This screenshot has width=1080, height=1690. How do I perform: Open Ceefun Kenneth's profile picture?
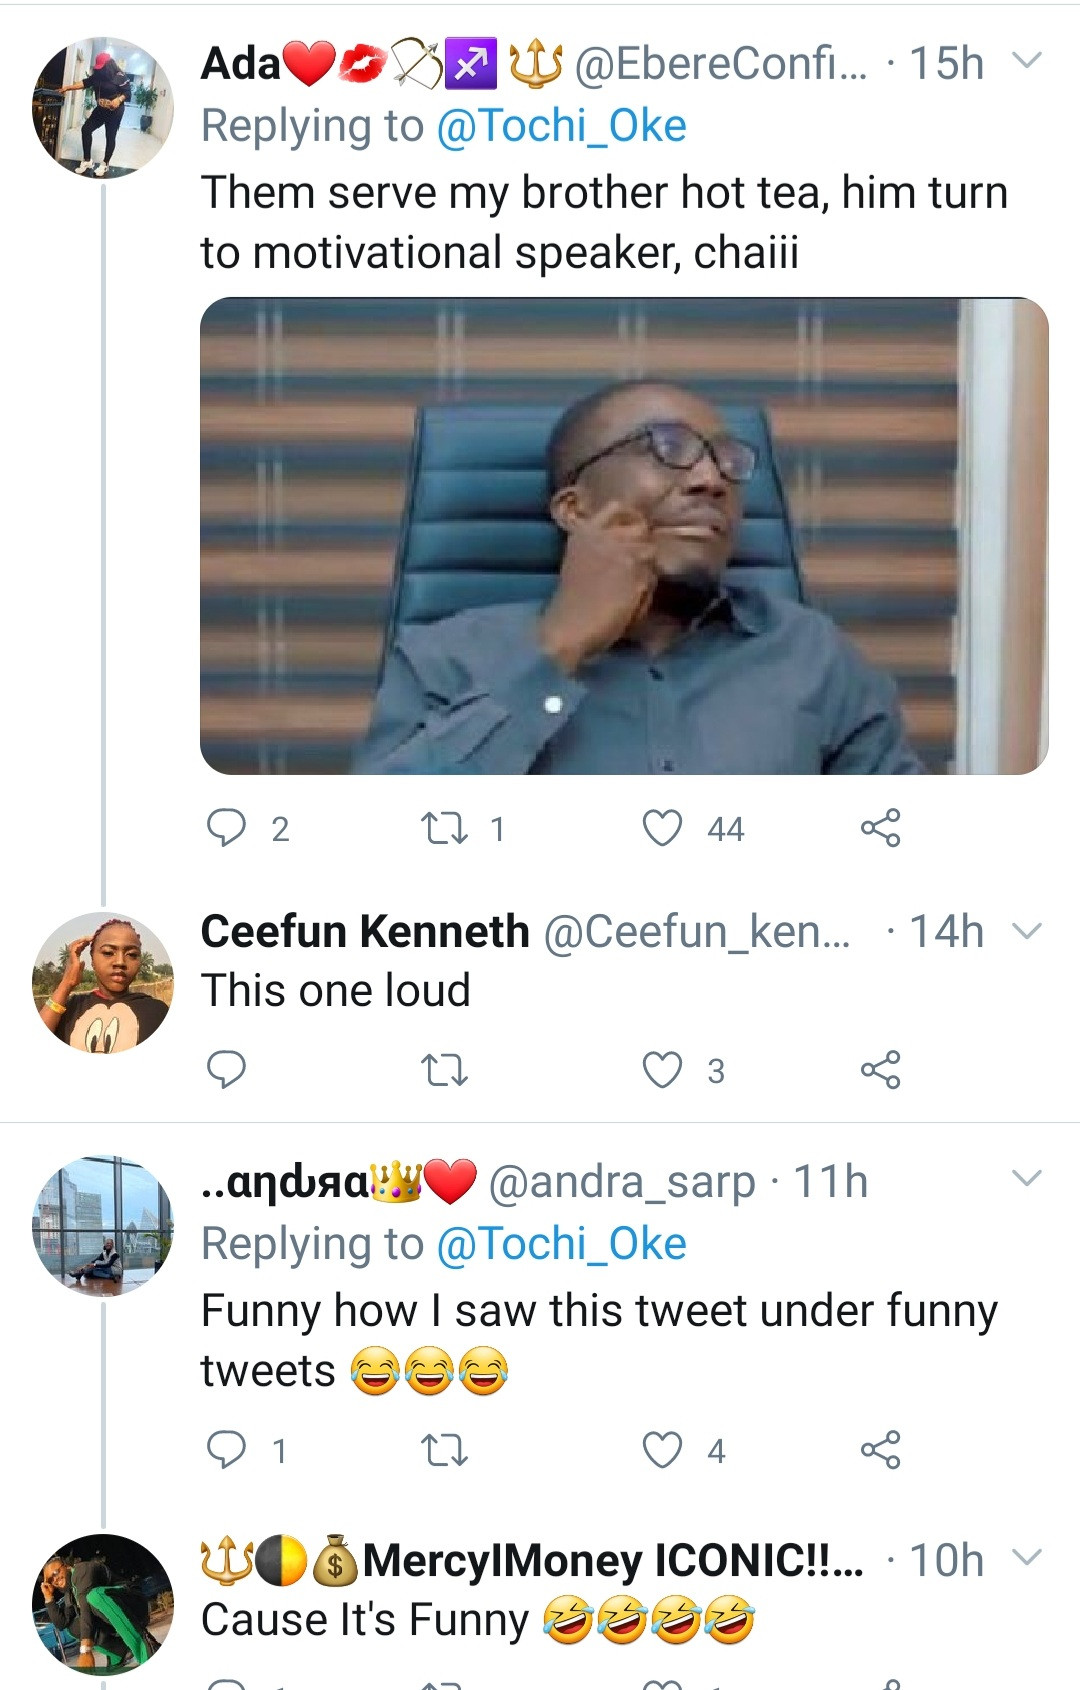103,982
